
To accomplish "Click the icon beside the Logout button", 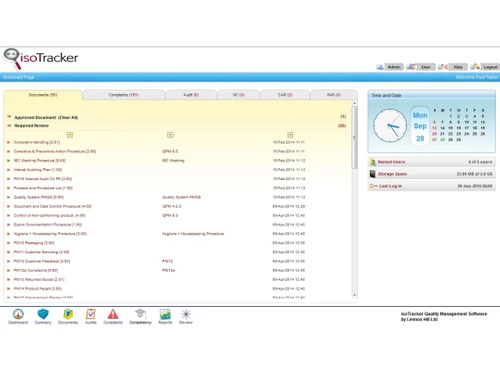I will coord(475,67).
